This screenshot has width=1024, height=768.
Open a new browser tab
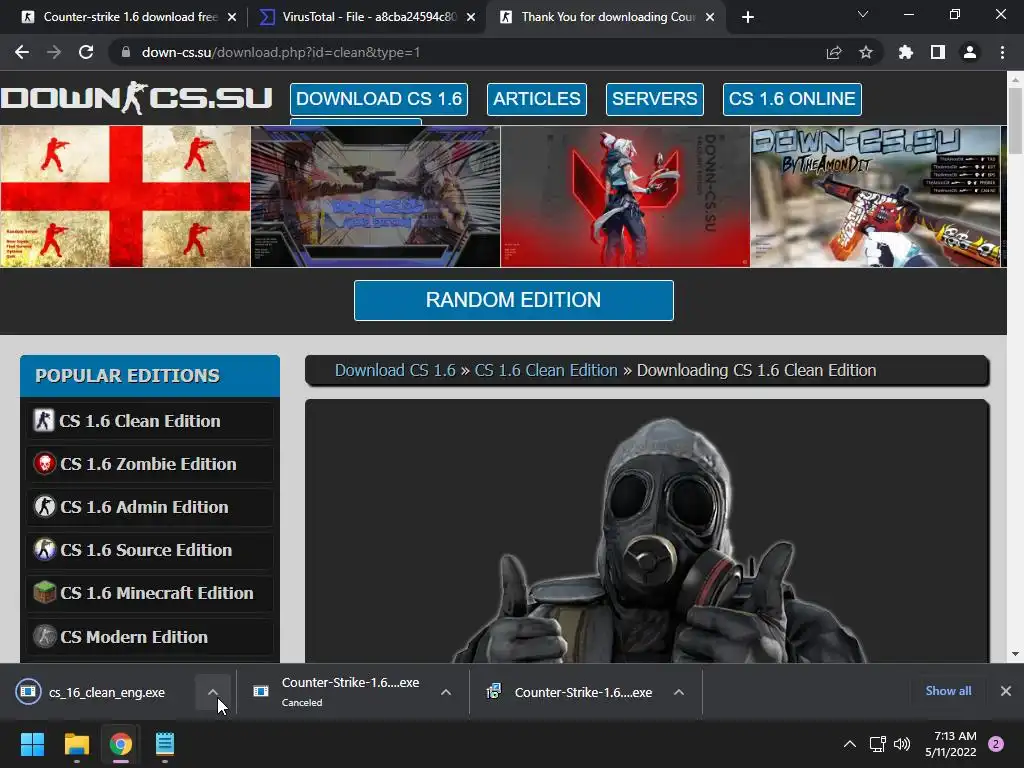point(748,17)
